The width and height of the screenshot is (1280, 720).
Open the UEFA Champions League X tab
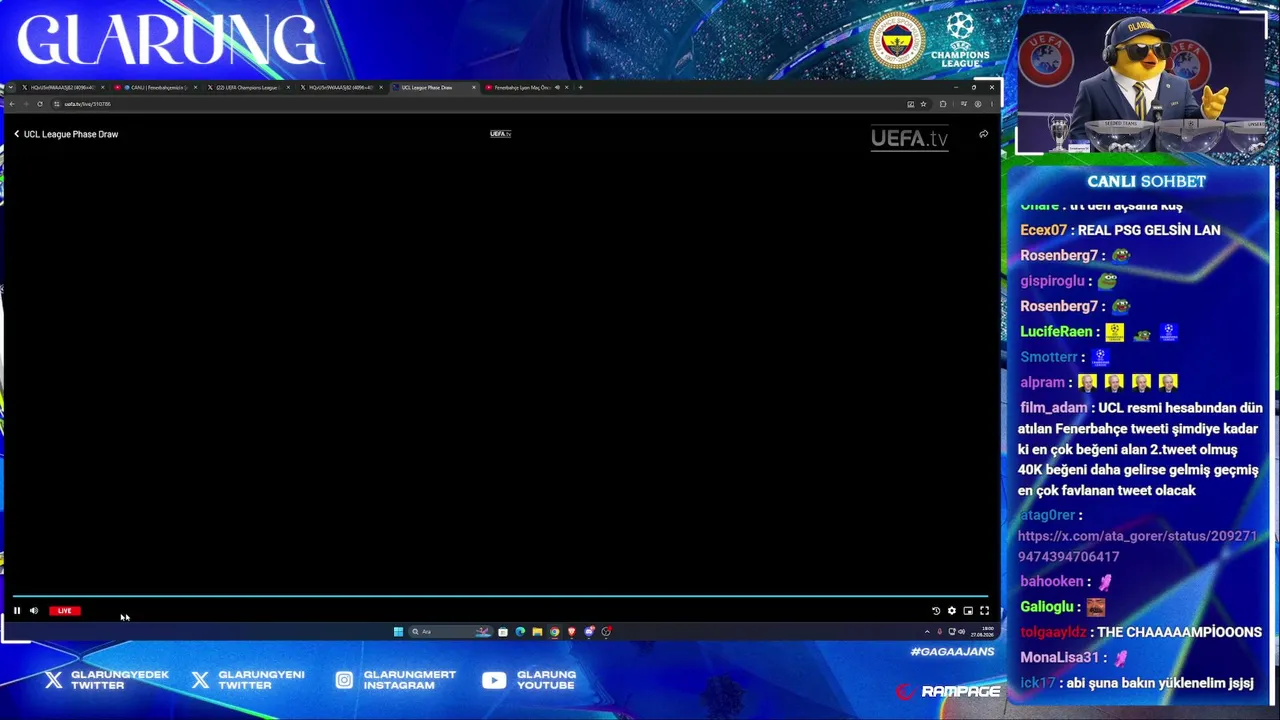pos(247,87)
